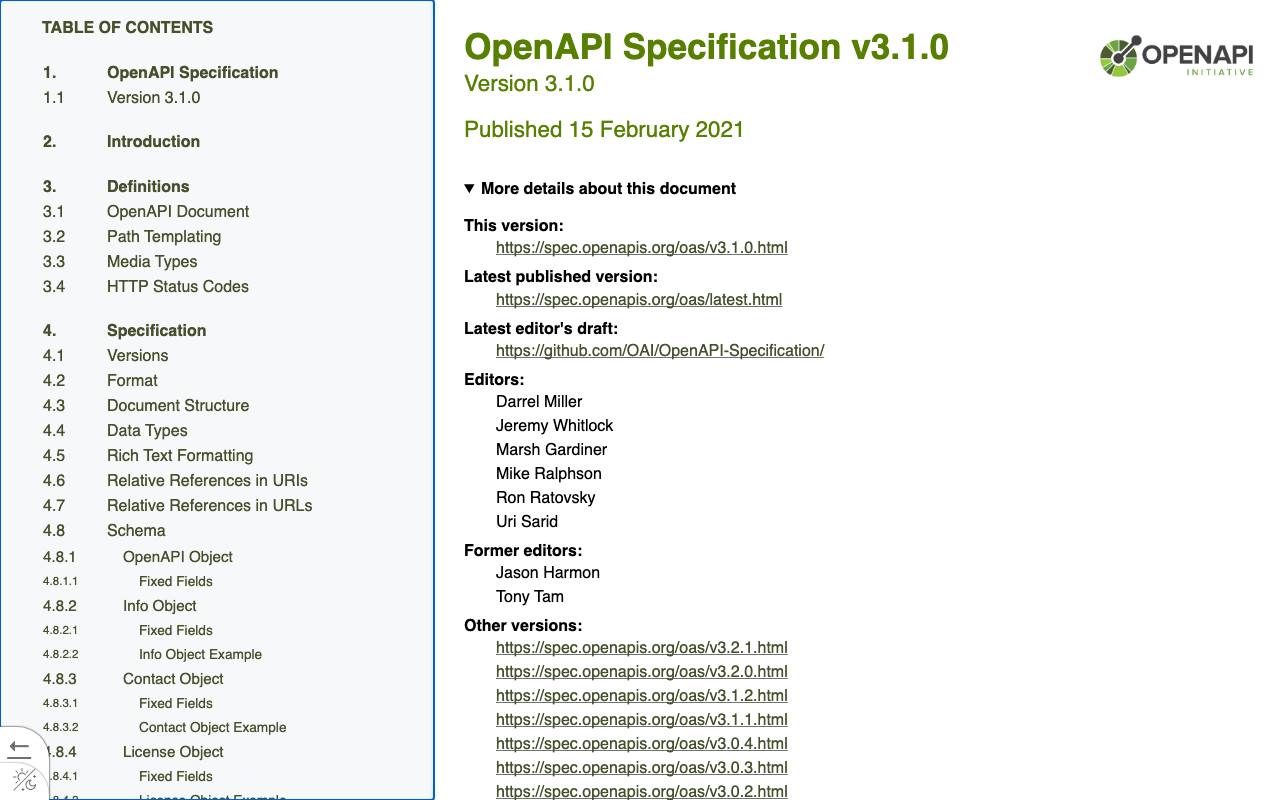Screen dimensions: 1280x800
Task: Select section 4.8.2 Info Object
Action: pyautogui.click(x=120, y=605)
